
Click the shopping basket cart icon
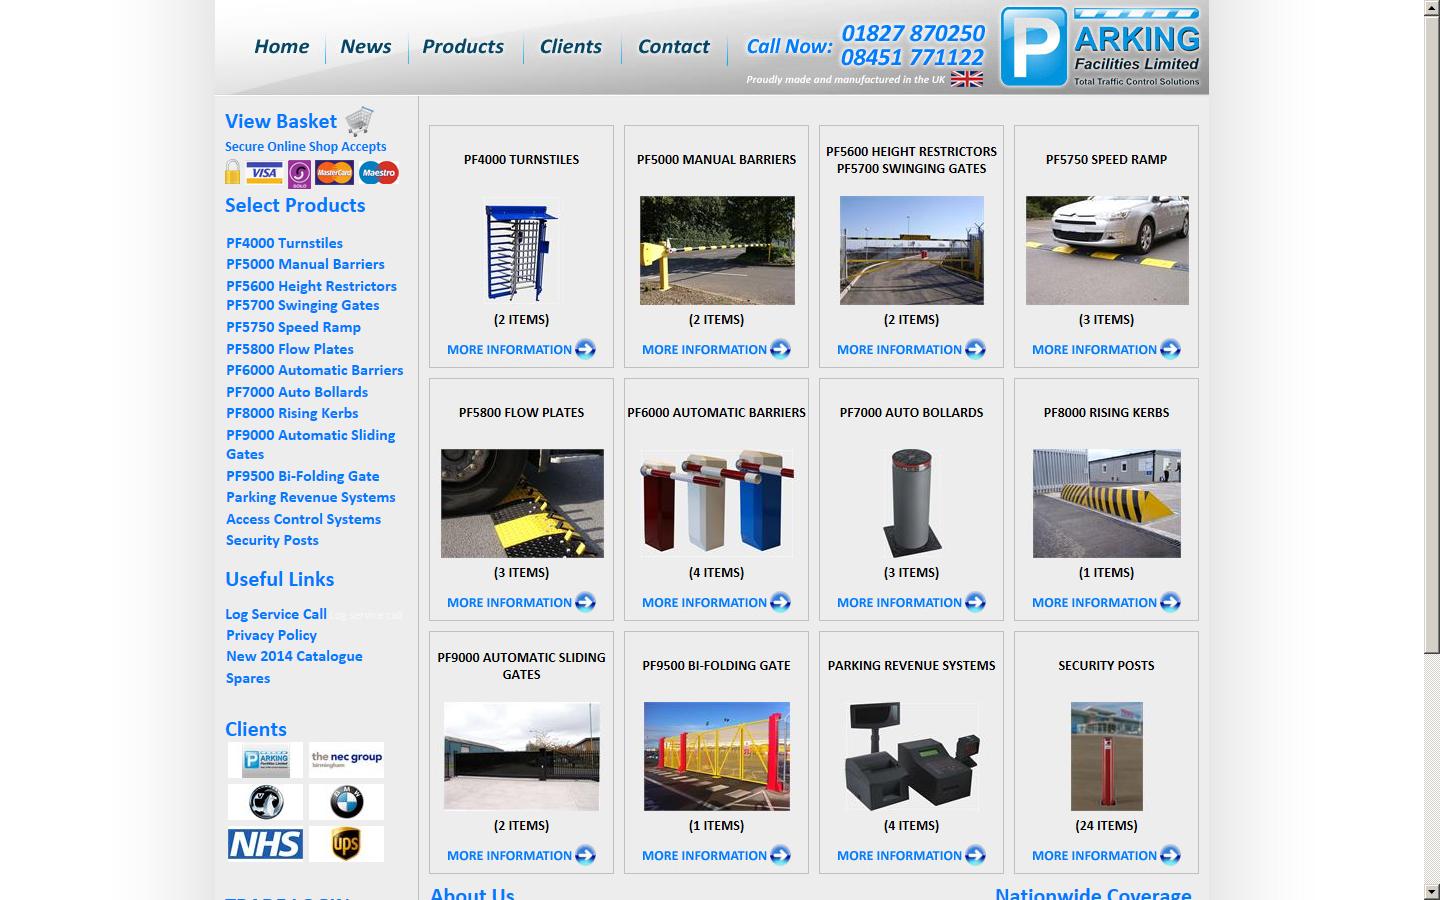tap(359, 118)
